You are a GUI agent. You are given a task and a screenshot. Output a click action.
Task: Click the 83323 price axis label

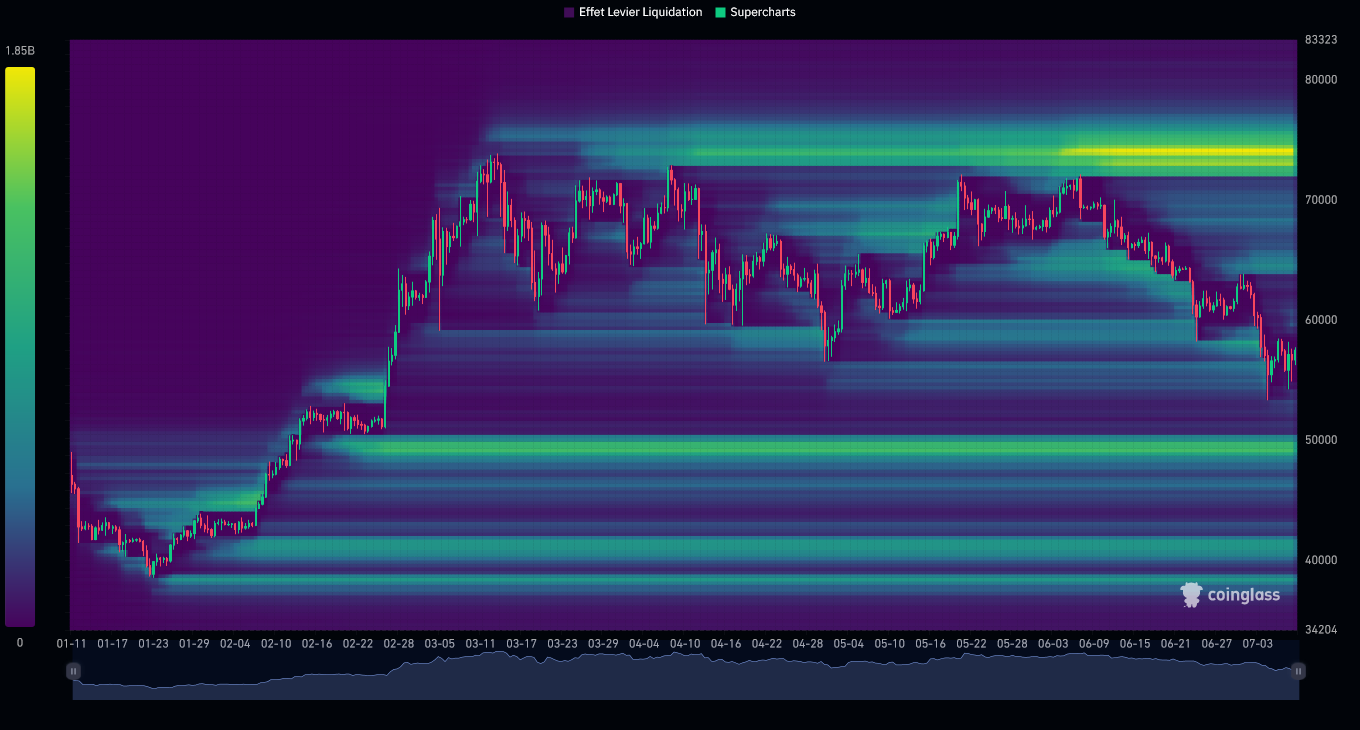[1321, 40]
